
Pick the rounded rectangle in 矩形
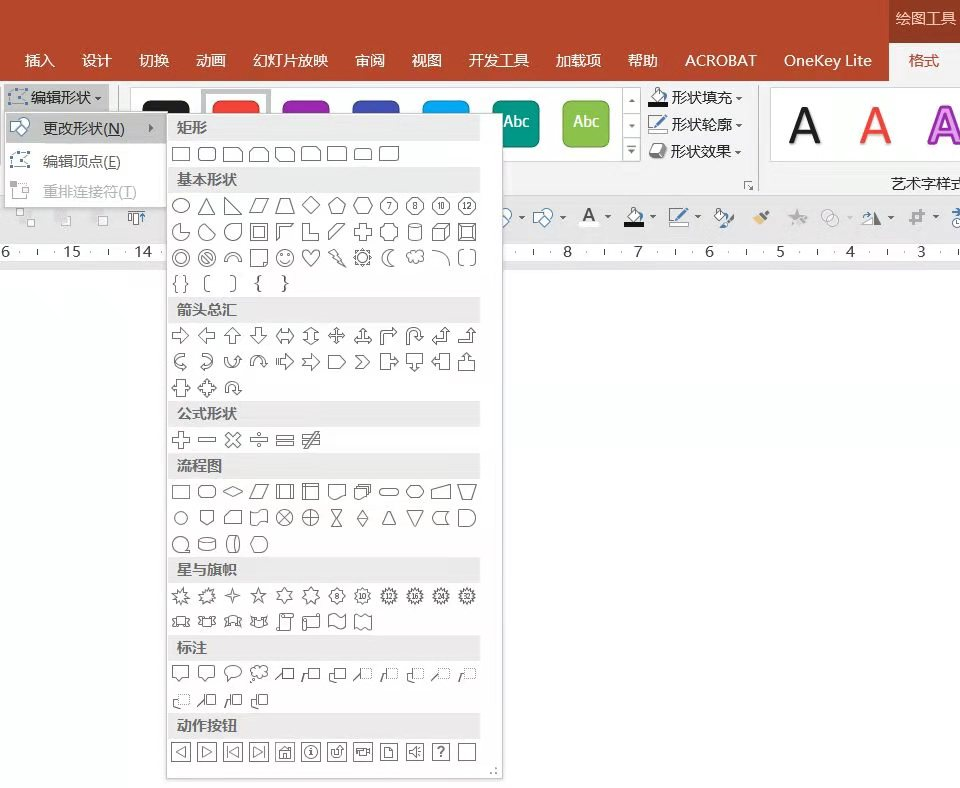coord(207,154)
